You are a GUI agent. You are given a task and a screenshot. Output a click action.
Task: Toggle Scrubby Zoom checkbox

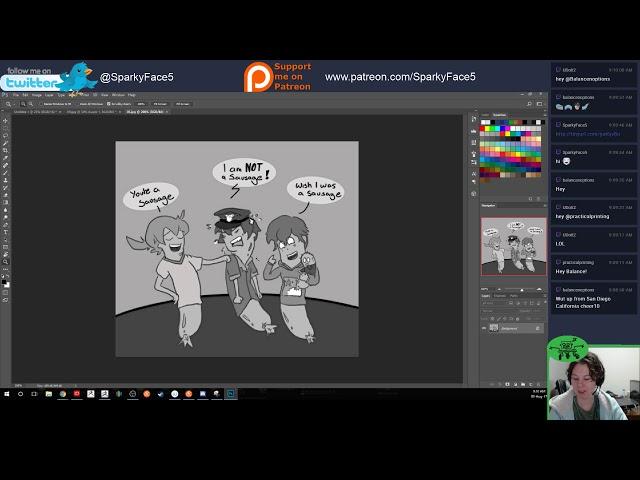point(109,104)
